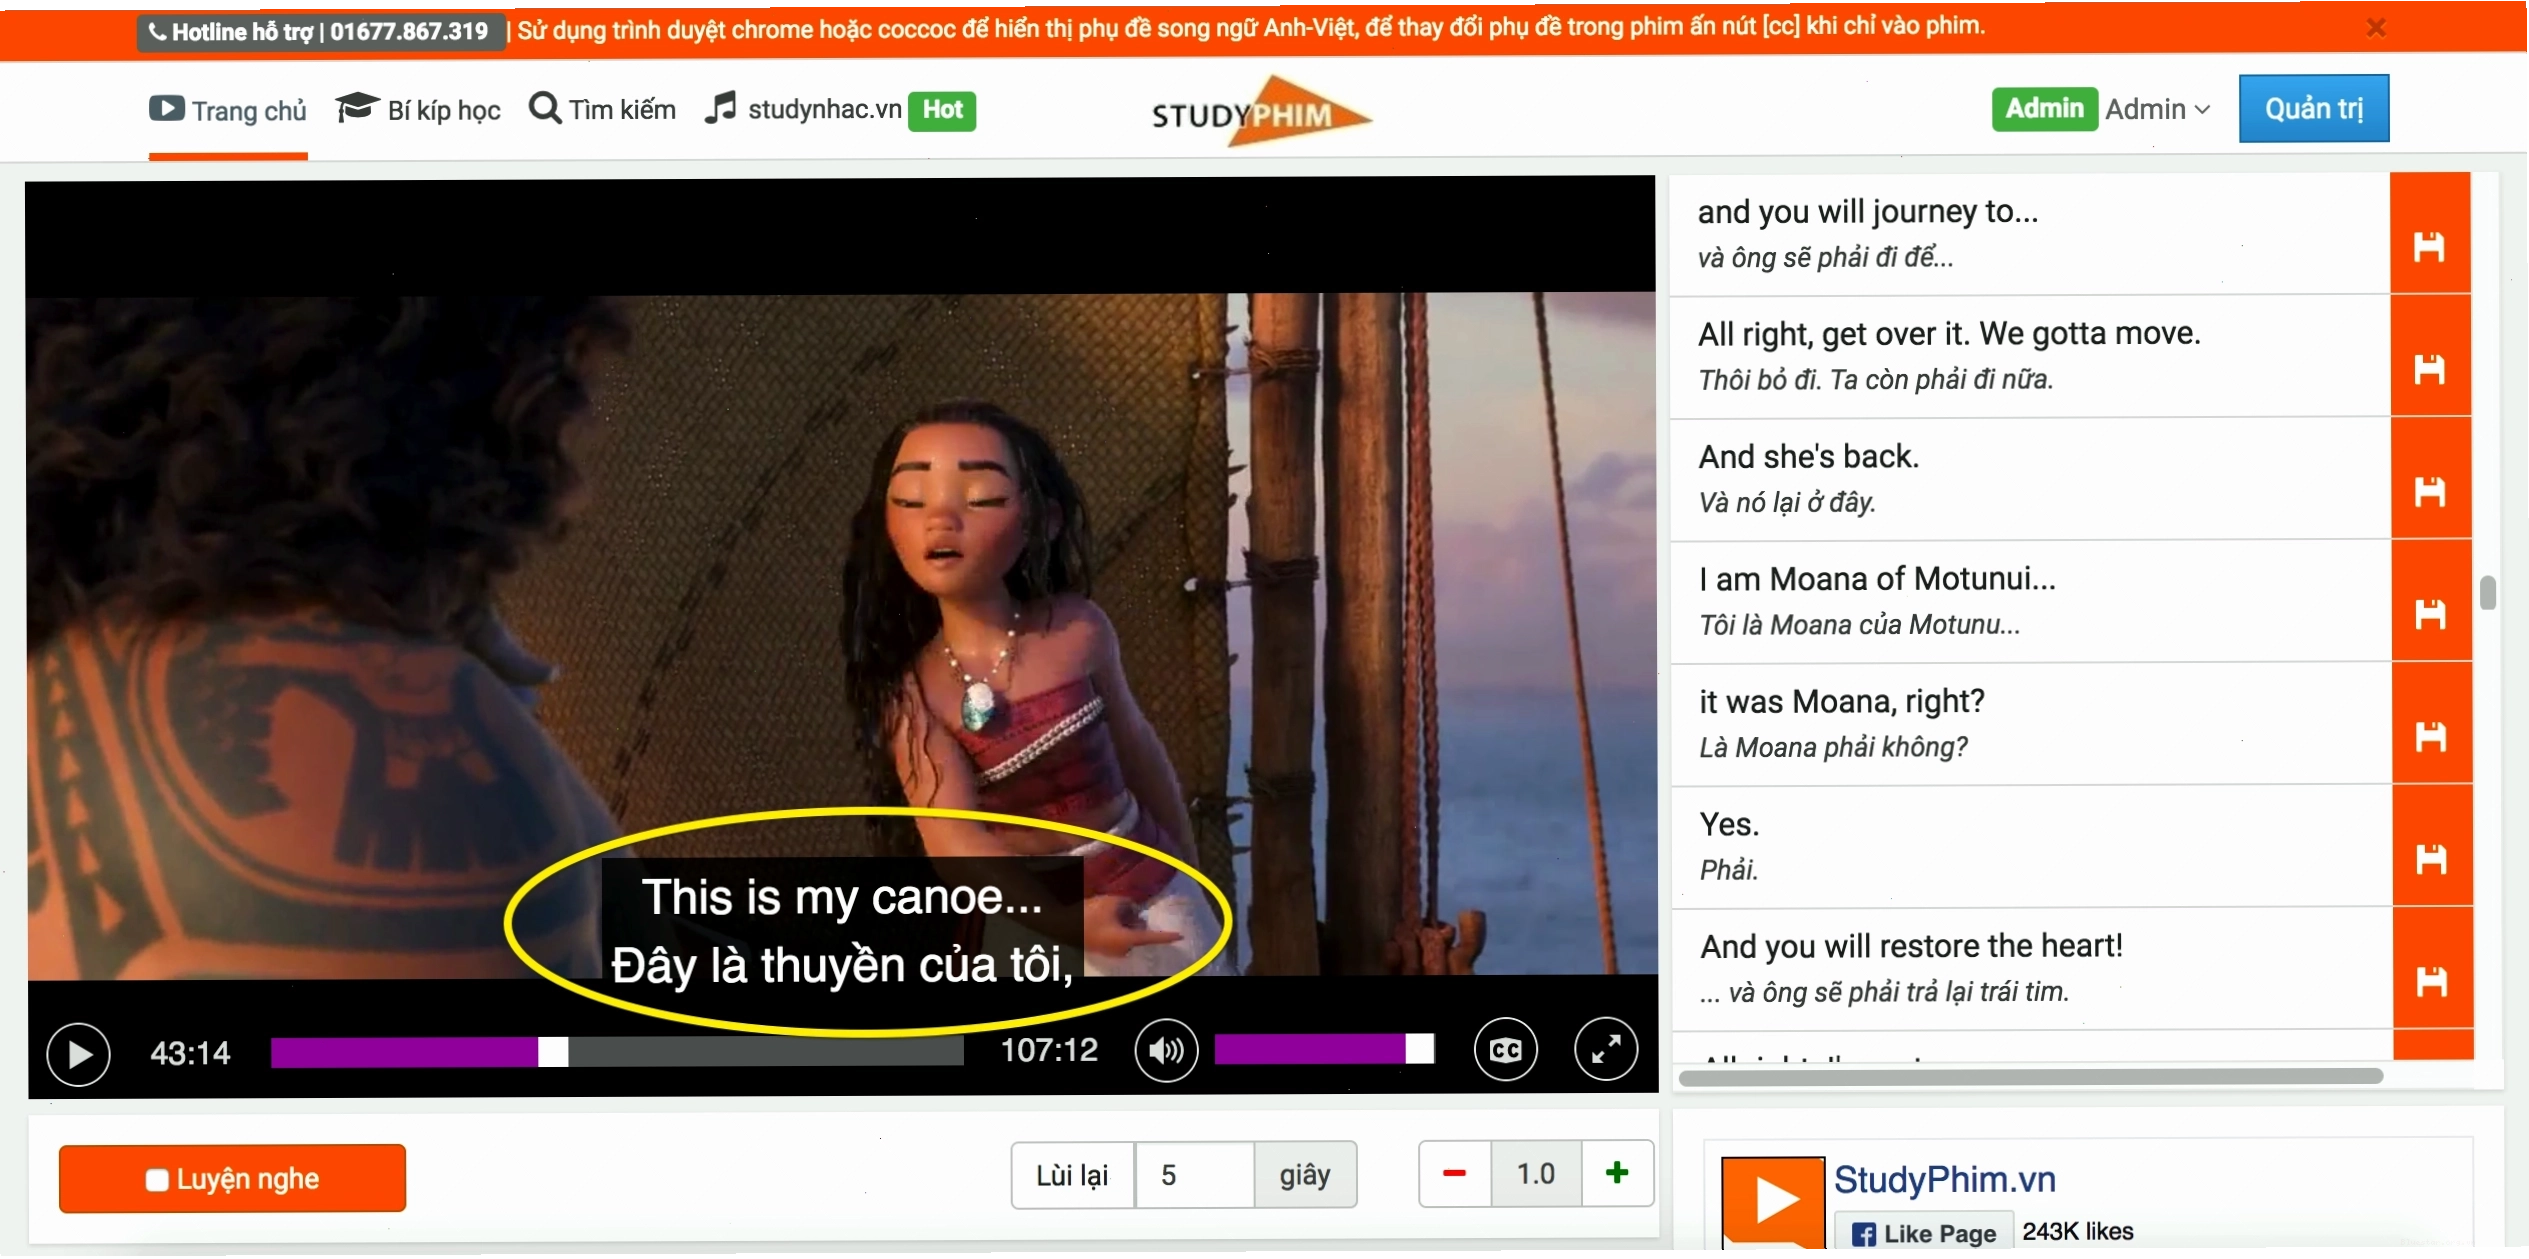Click the playback speed value 1.0
This screenshot has height=1259, width=2529.
[x=1536, y=1174]
